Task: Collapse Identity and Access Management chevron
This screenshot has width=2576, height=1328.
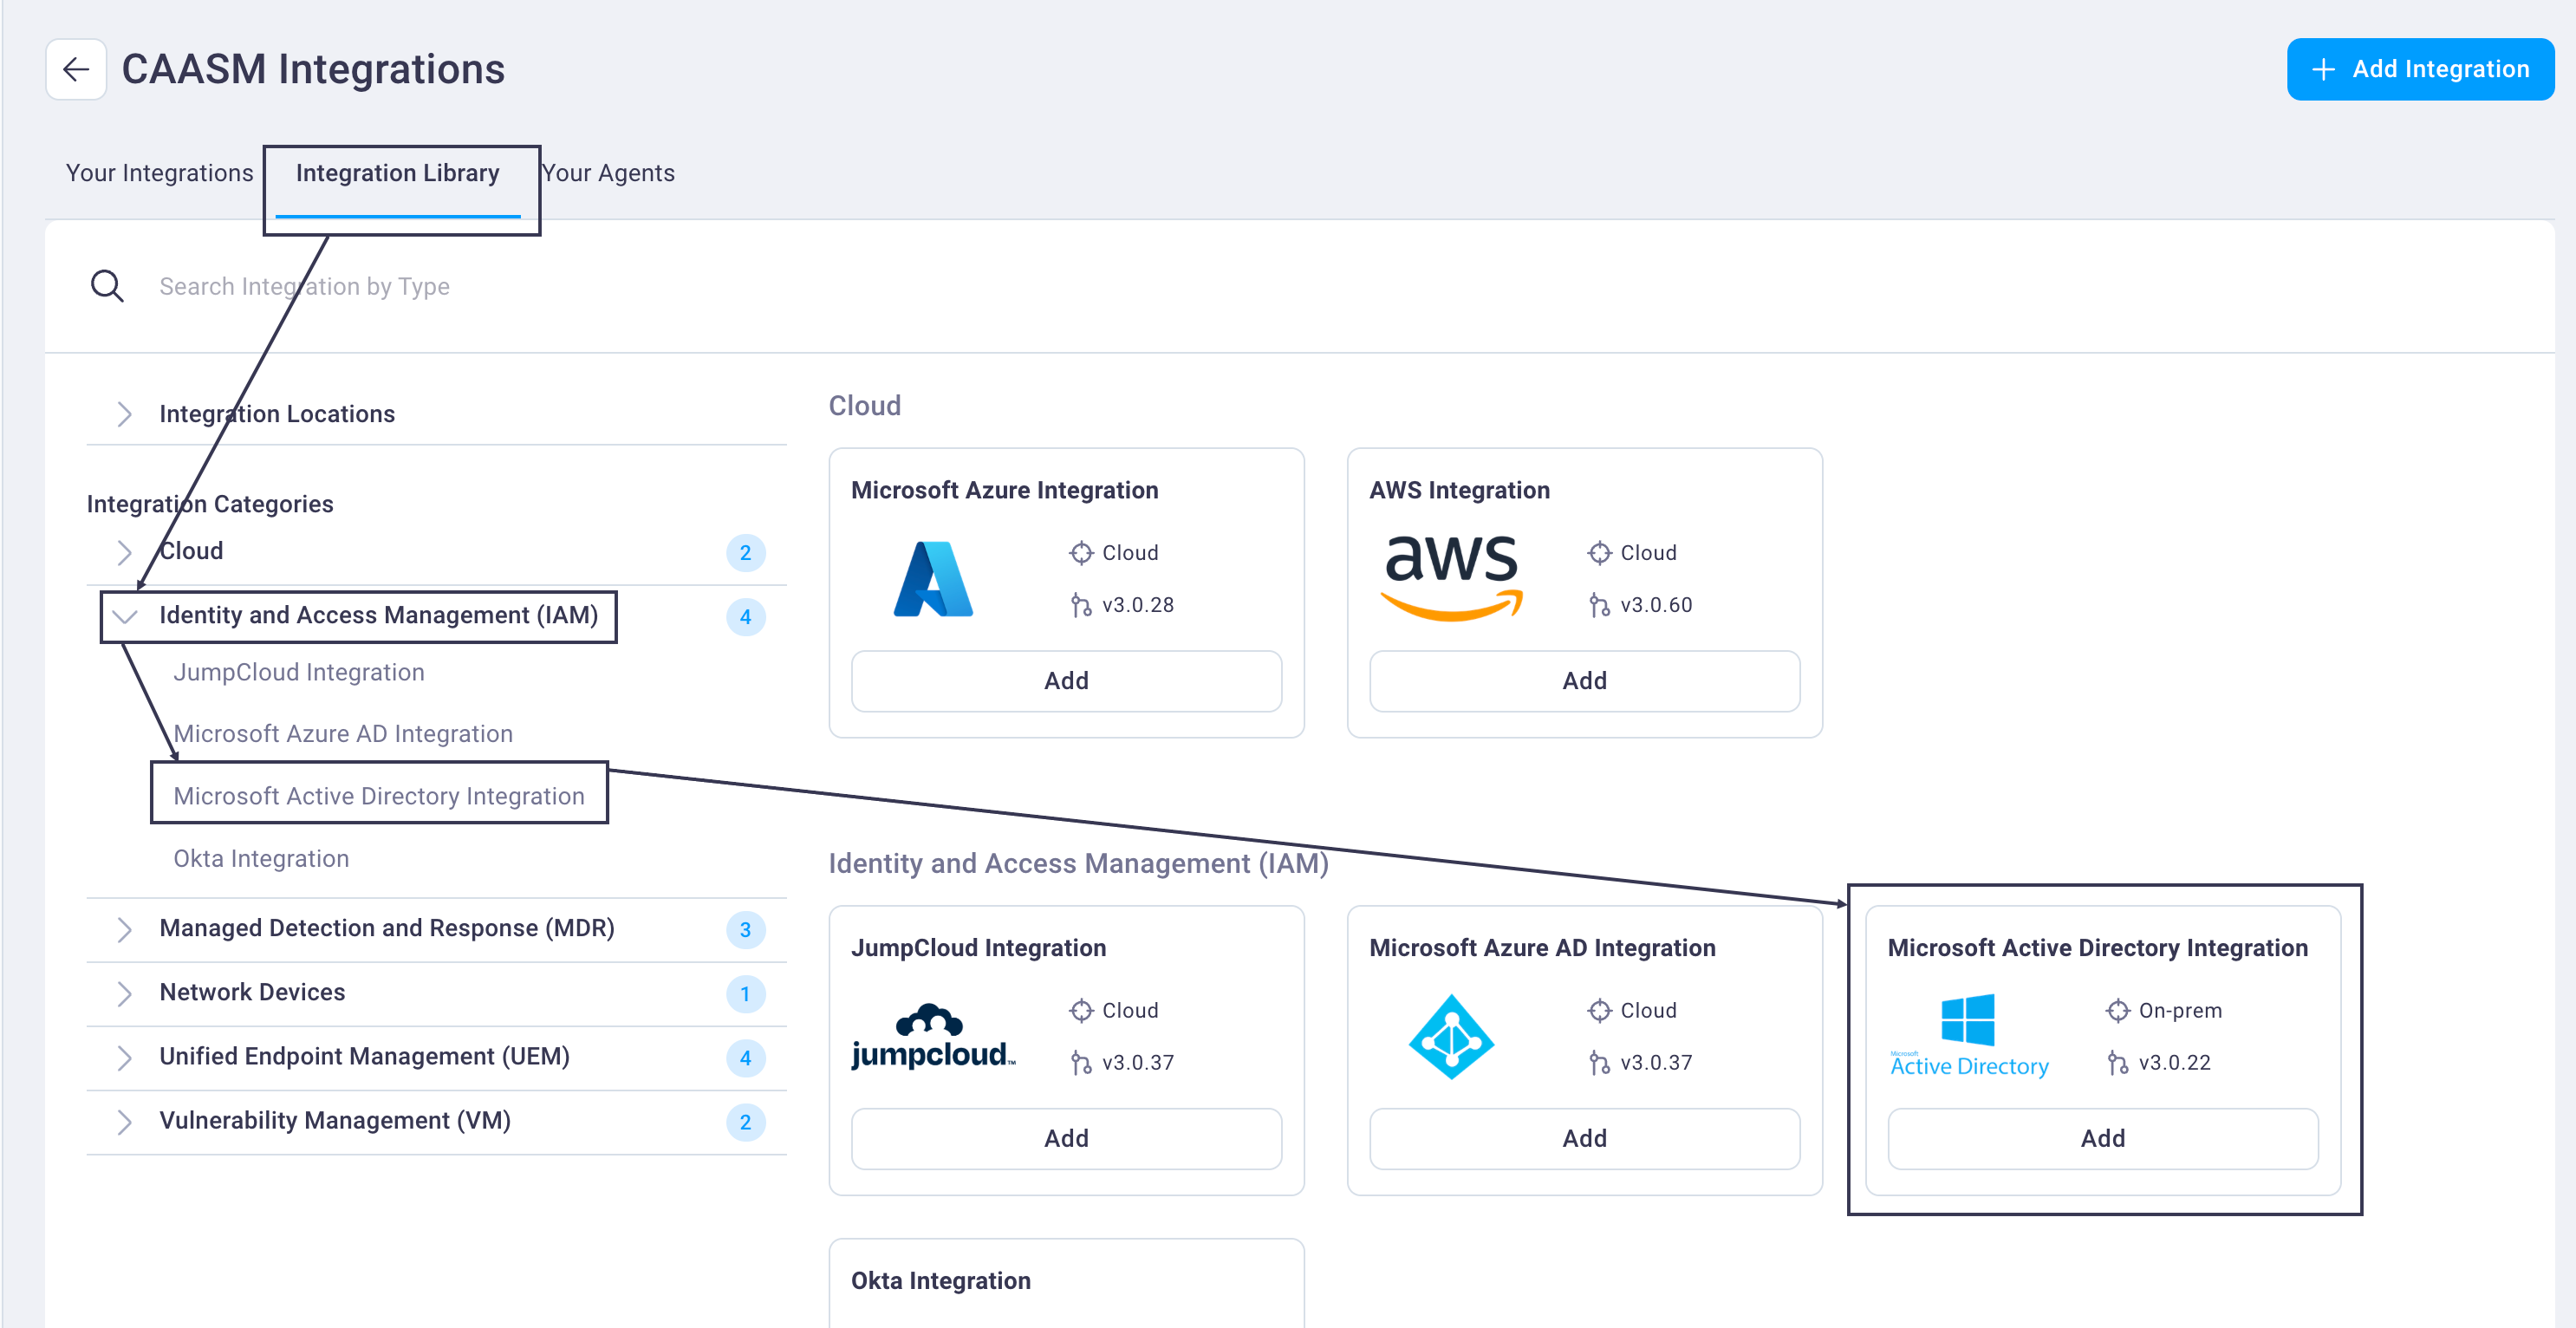Action: [124, 616]
